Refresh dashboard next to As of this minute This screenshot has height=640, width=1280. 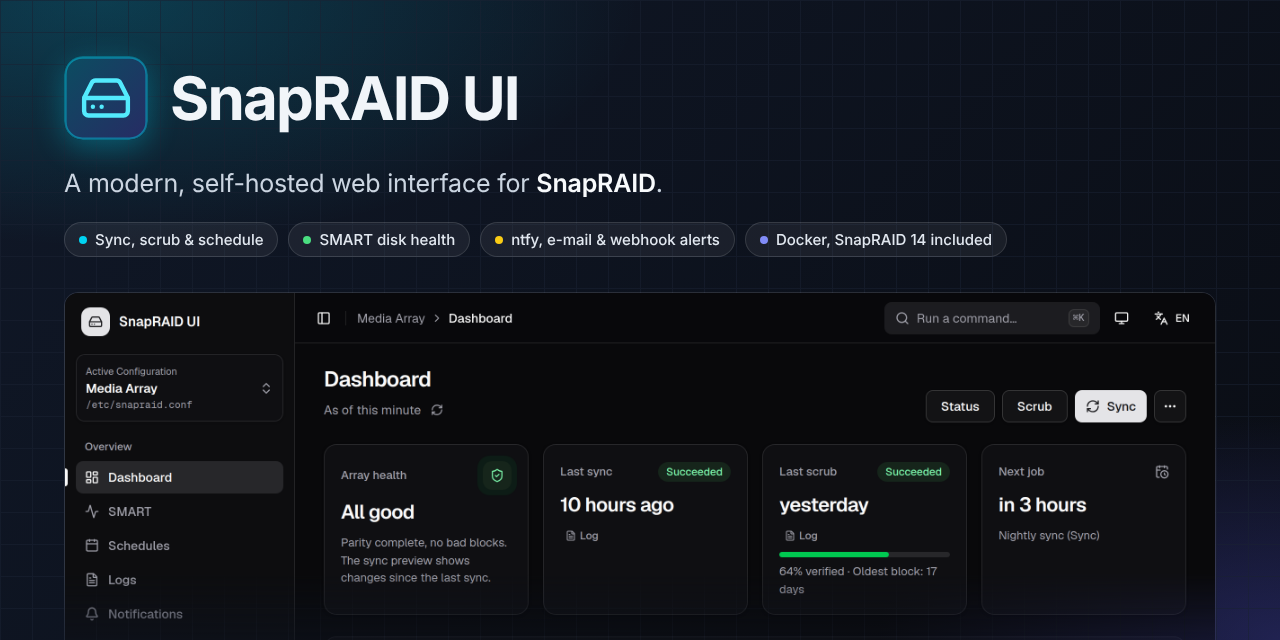[437, 410]
